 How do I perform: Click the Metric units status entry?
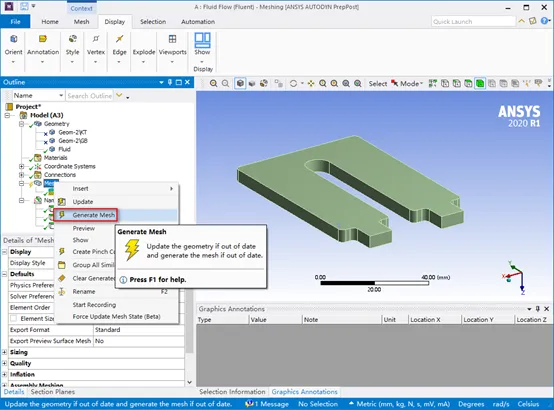(400, 404)
